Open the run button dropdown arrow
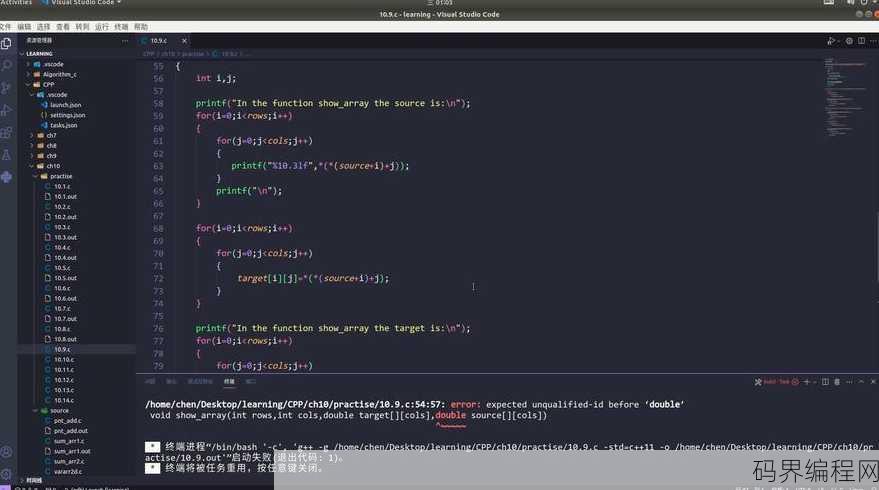The image size is (879, 490). click(838, 41)
